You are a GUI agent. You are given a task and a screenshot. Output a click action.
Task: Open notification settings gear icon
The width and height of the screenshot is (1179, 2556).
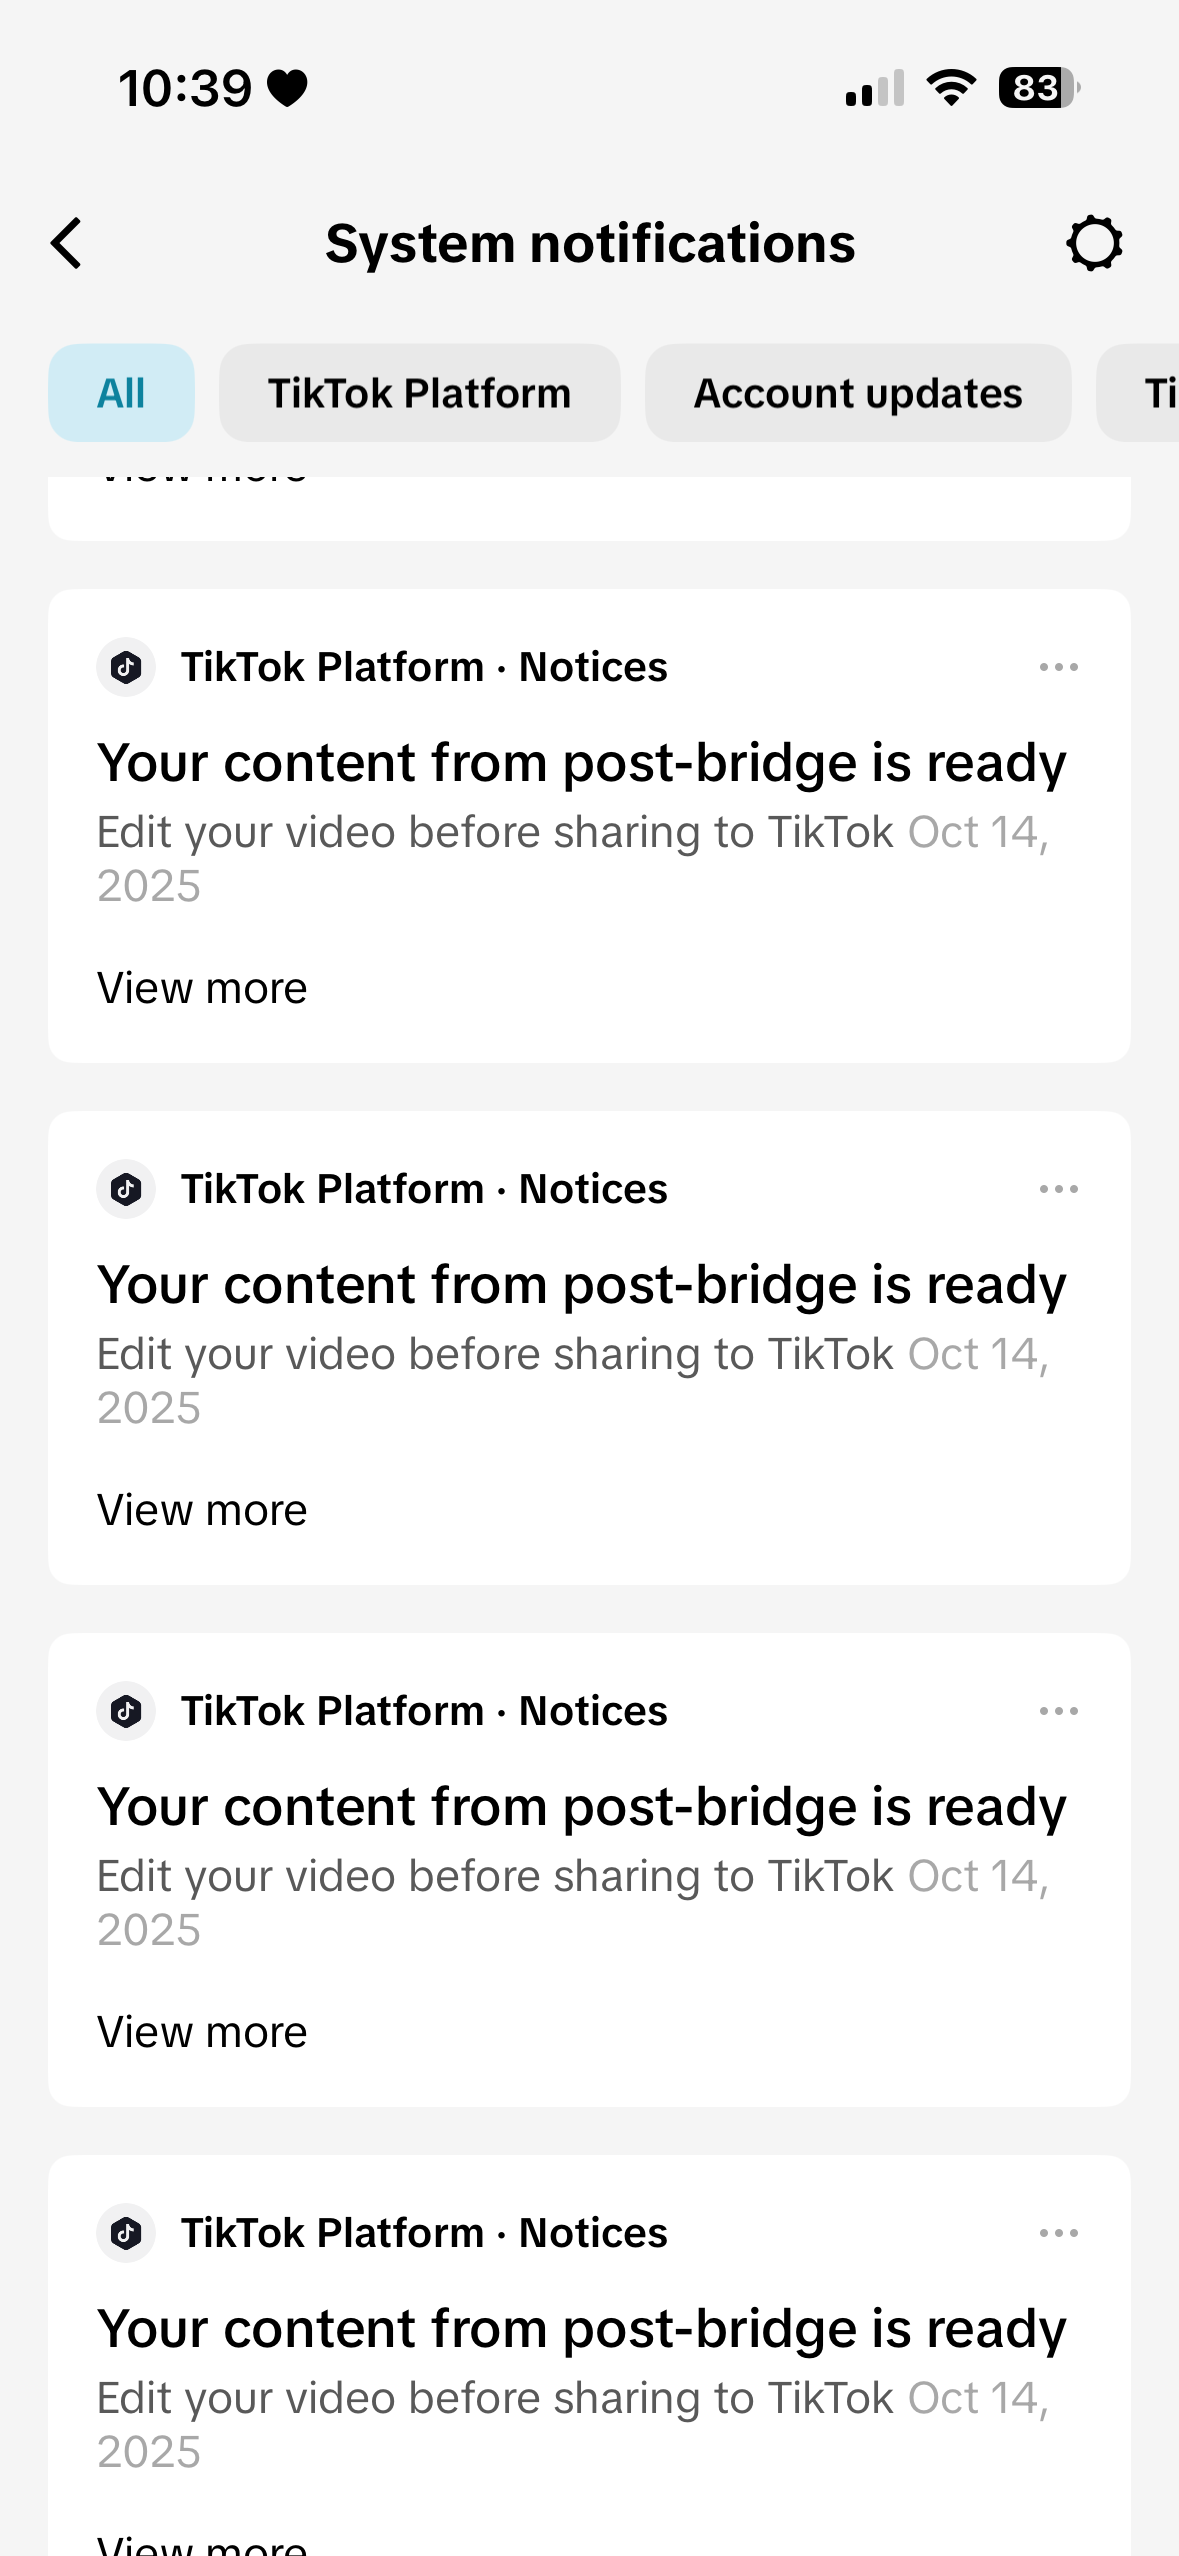pyautogui.click(x=1094, y=243)
